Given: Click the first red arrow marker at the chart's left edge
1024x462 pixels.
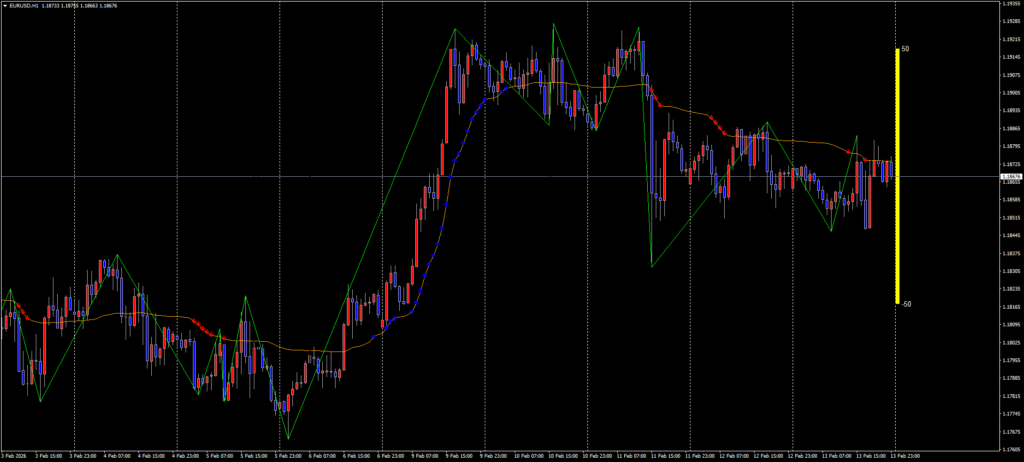Looking at the screenshot, I should point(19,304).
